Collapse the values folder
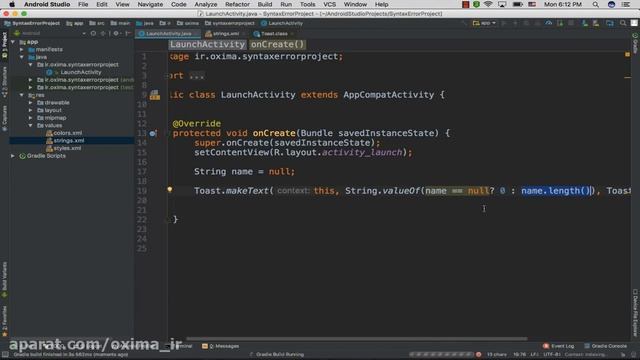 tap(30, 125)
